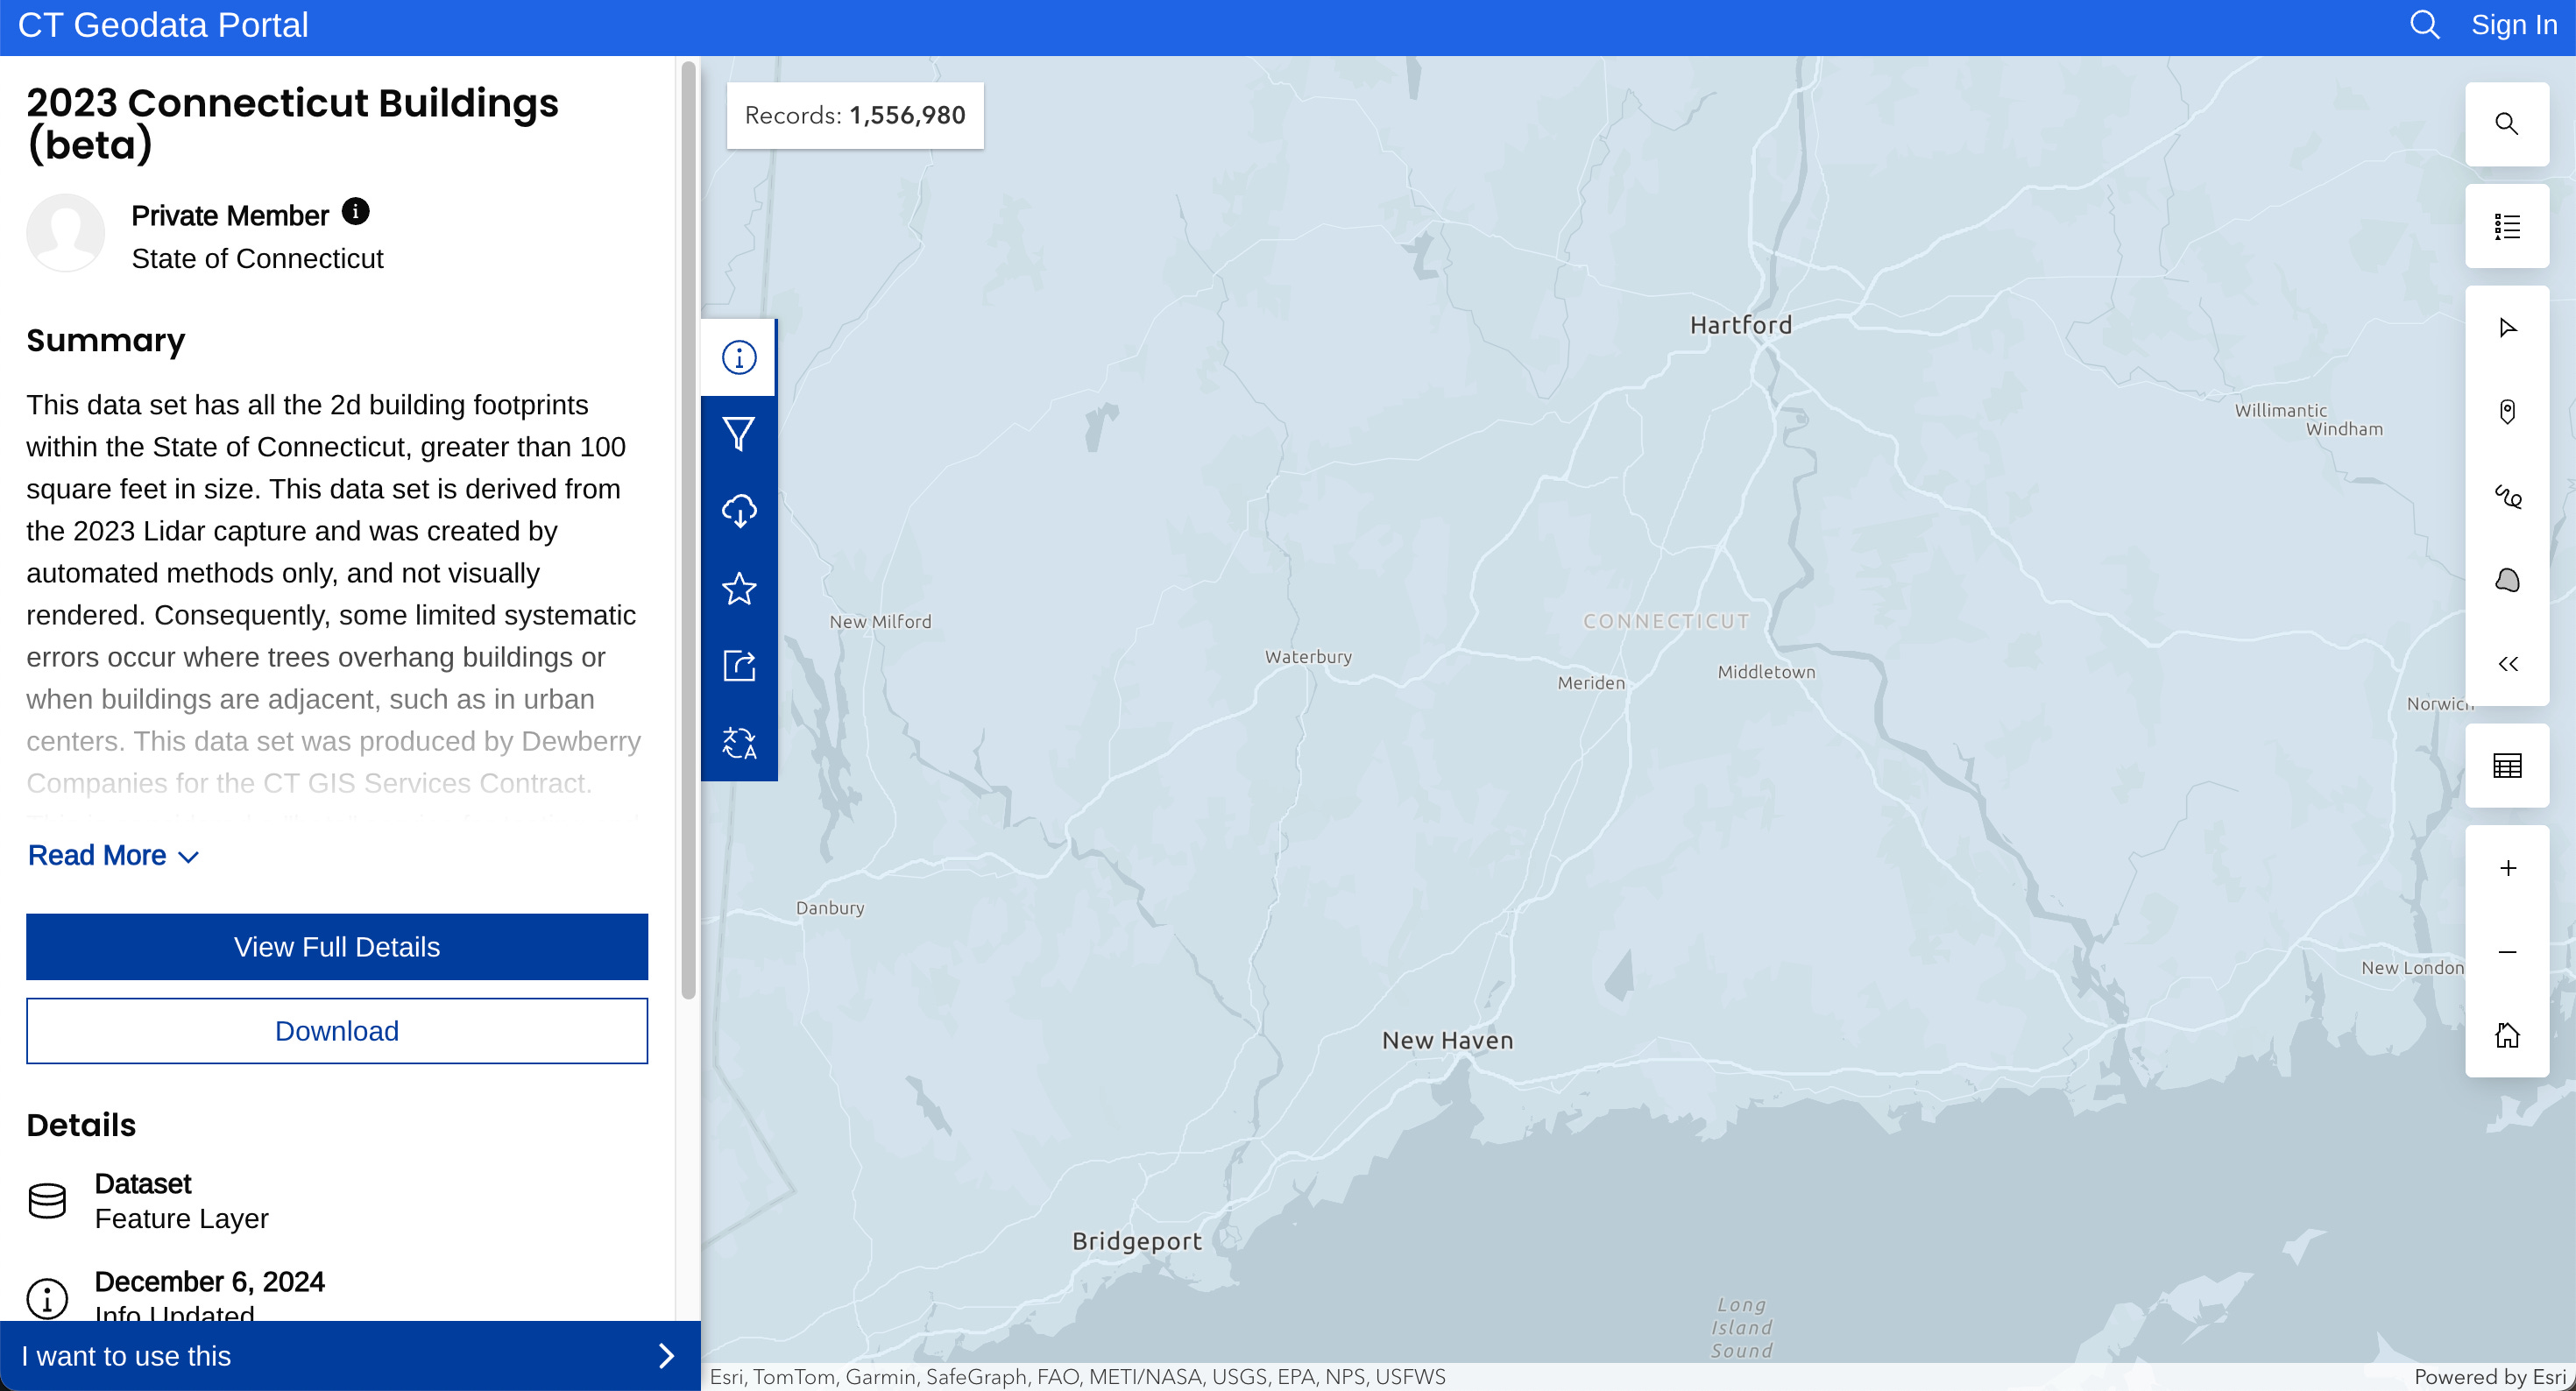
Task: Click the translate language icon
Action: point(738,742)
